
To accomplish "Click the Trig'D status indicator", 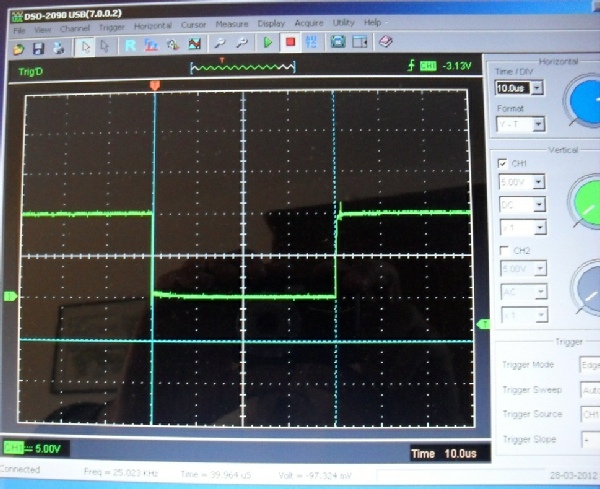I will pos(31,72).
